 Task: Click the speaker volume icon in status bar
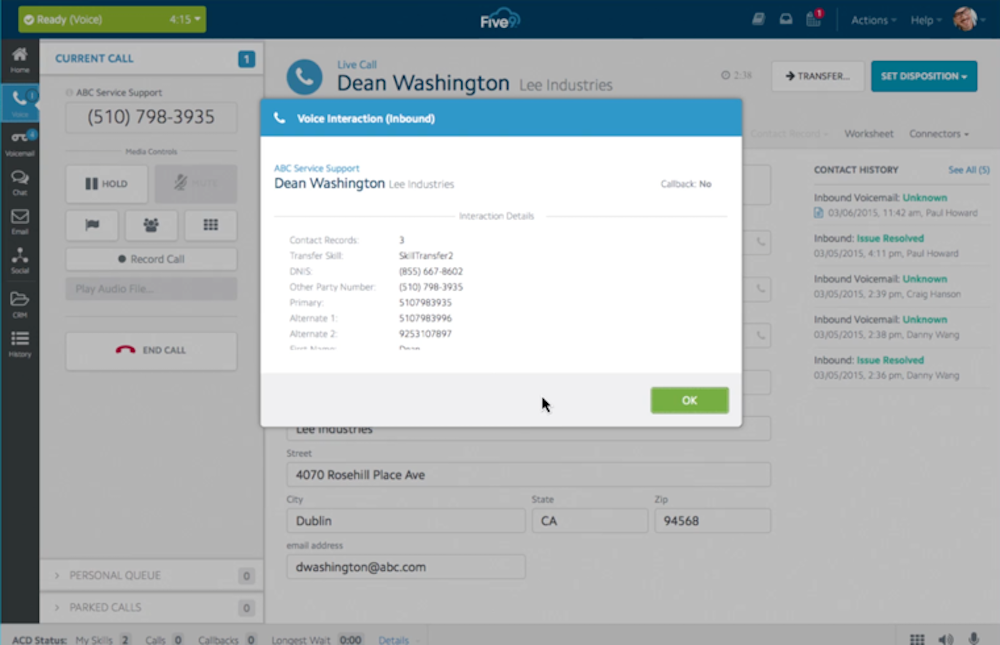click(x=946, y=639)
